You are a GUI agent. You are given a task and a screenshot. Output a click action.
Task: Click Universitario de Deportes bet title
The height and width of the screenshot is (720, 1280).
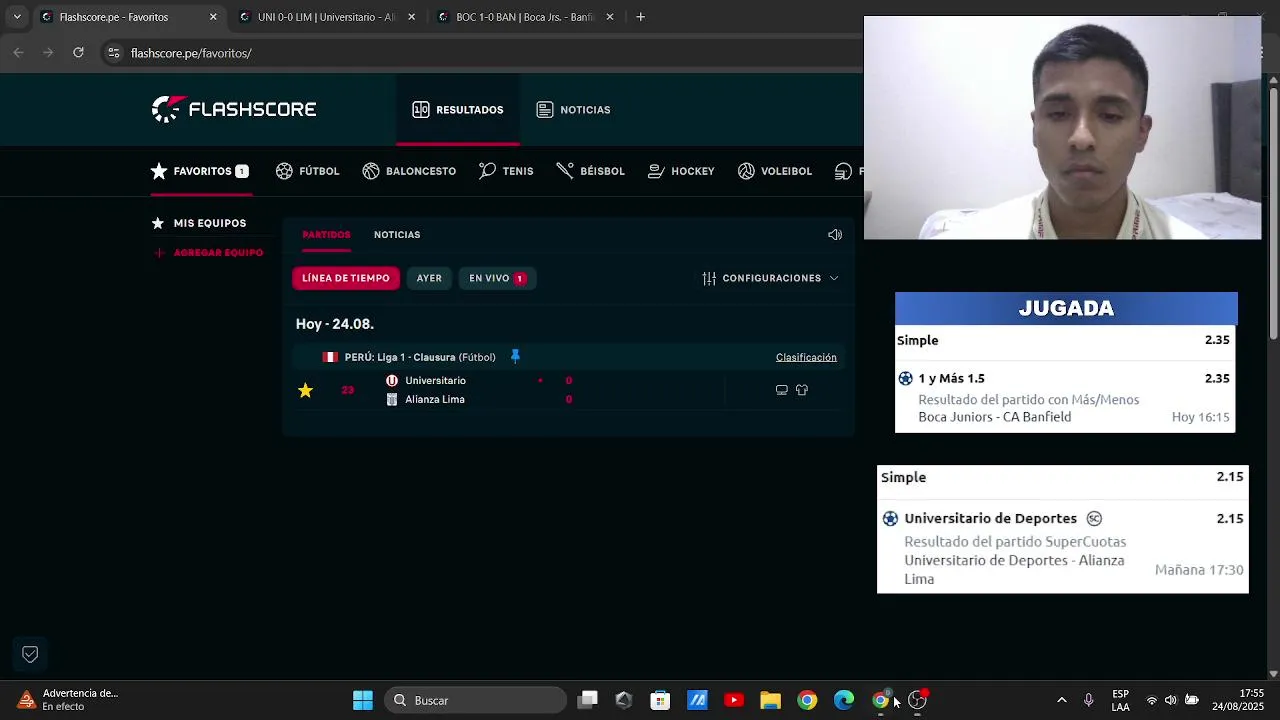pyautogui.click(x=991, y=518)
